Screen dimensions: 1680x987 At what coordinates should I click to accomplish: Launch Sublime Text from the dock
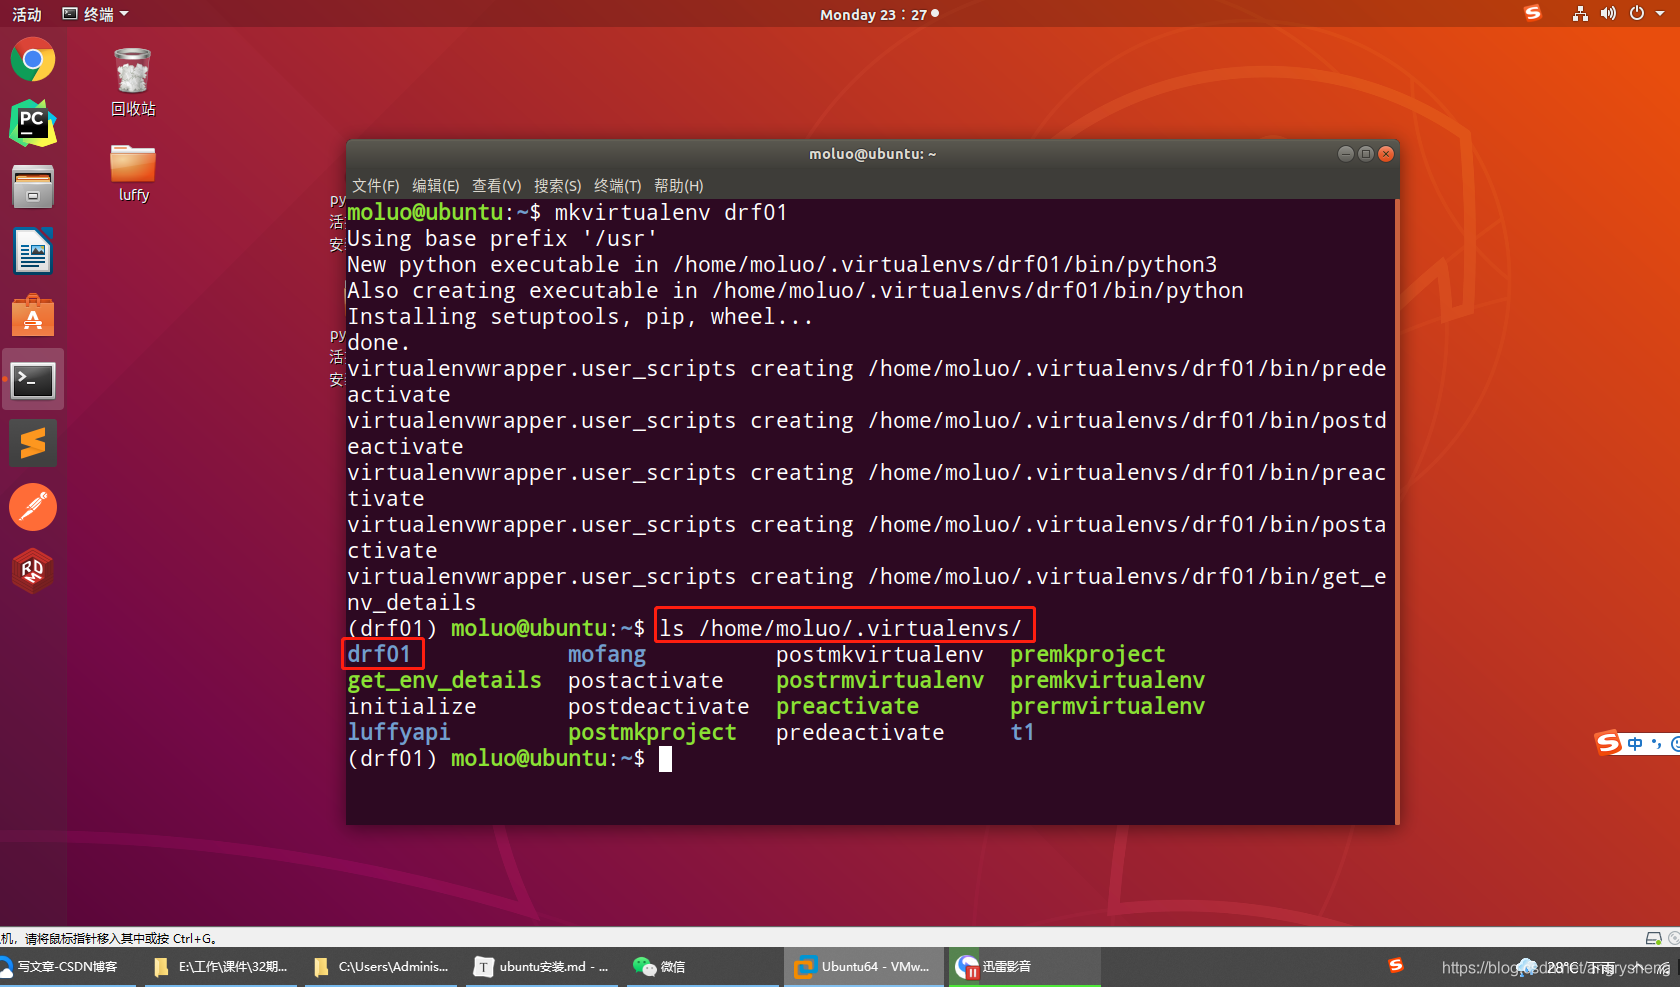33,443
